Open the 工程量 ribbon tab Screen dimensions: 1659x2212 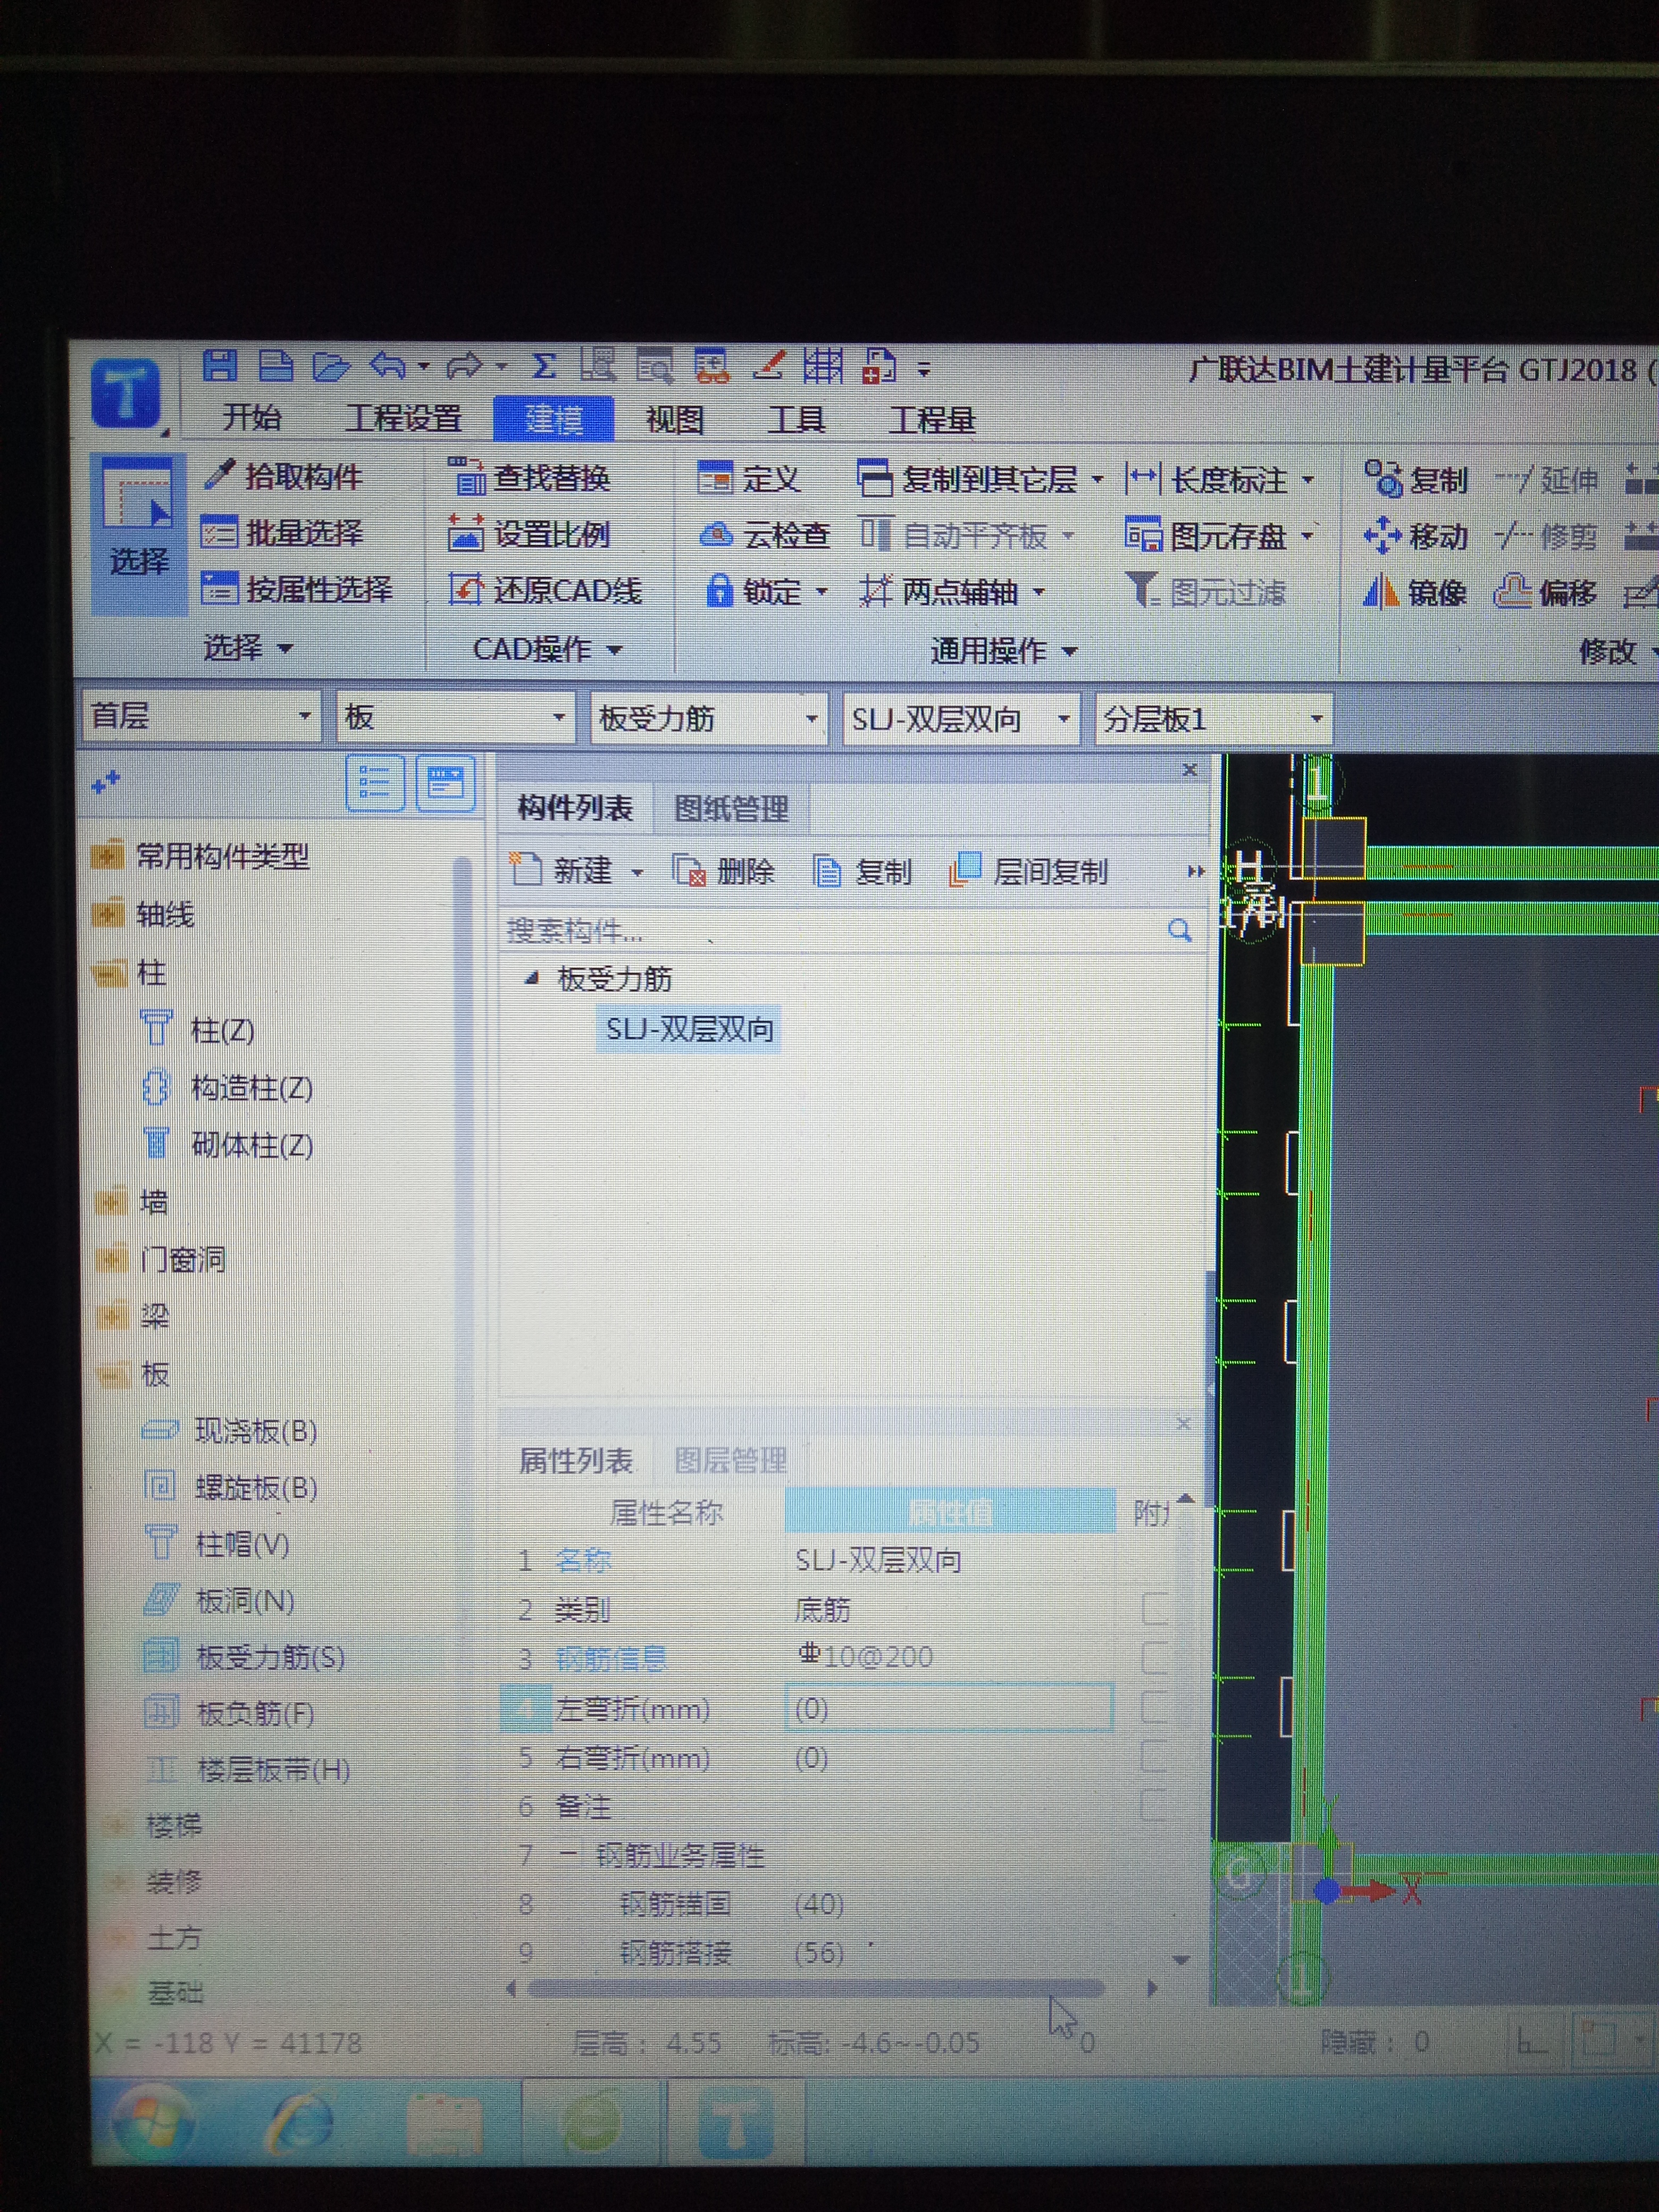(x=932, y=419)
